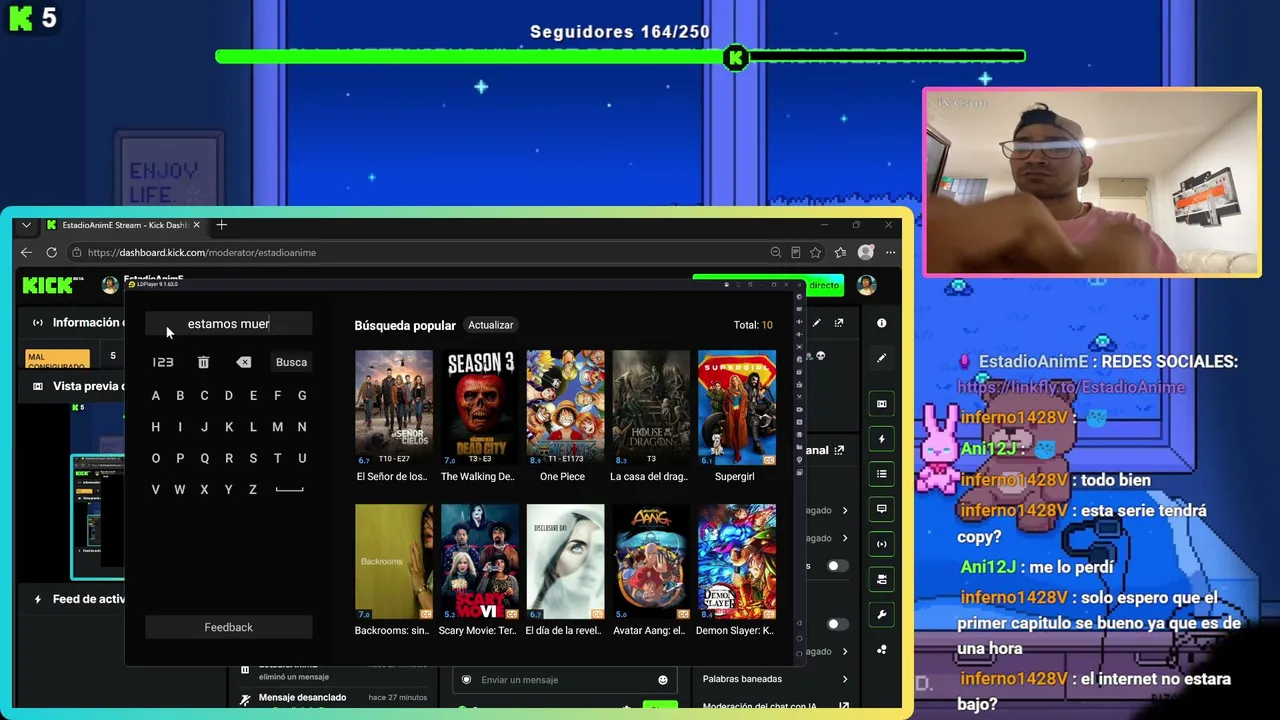The image size is (1280, 720).
Task: Focus the 'estamos muer' search field
Action: [229, 324]
